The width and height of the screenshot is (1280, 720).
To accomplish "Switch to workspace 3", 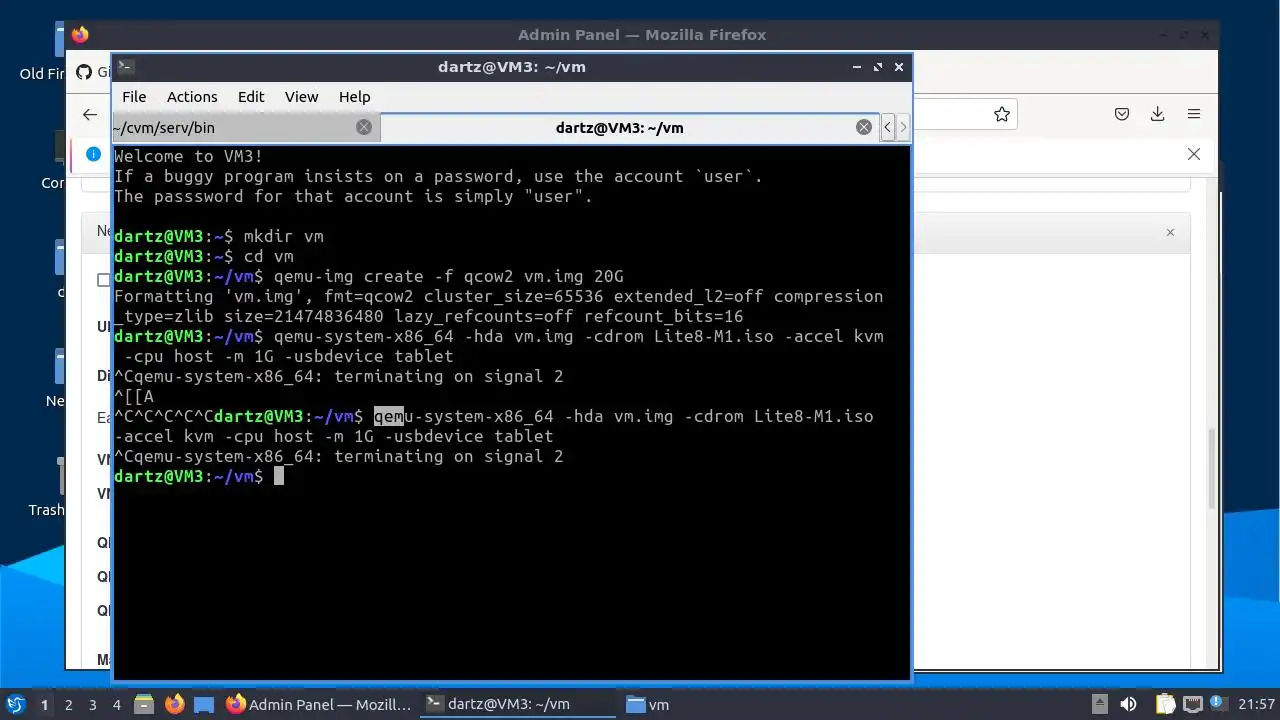I will pos(92,704).
